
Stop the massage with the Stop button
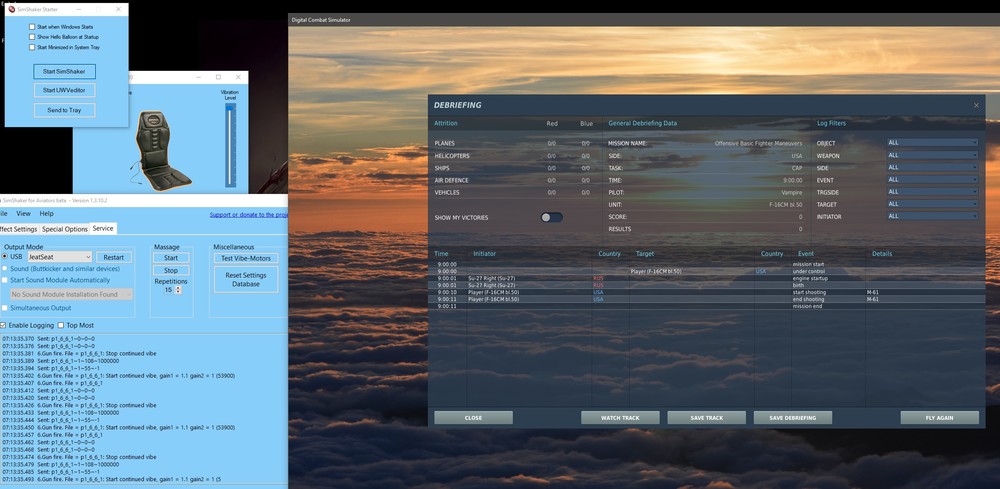(171, 270)
